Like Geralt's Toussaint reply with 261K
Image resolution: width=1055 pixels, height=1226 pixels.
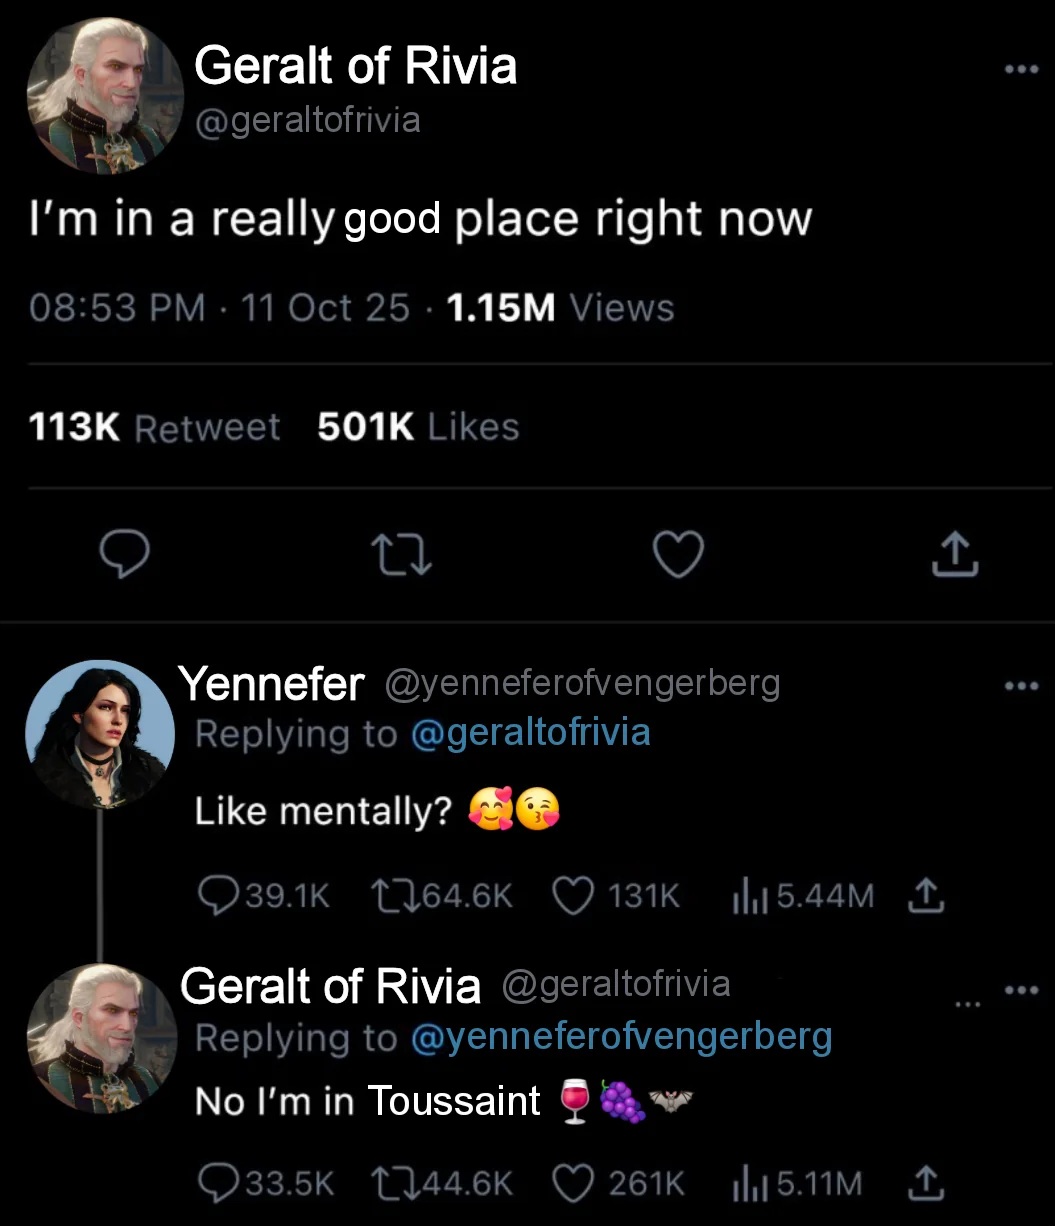573,1183
